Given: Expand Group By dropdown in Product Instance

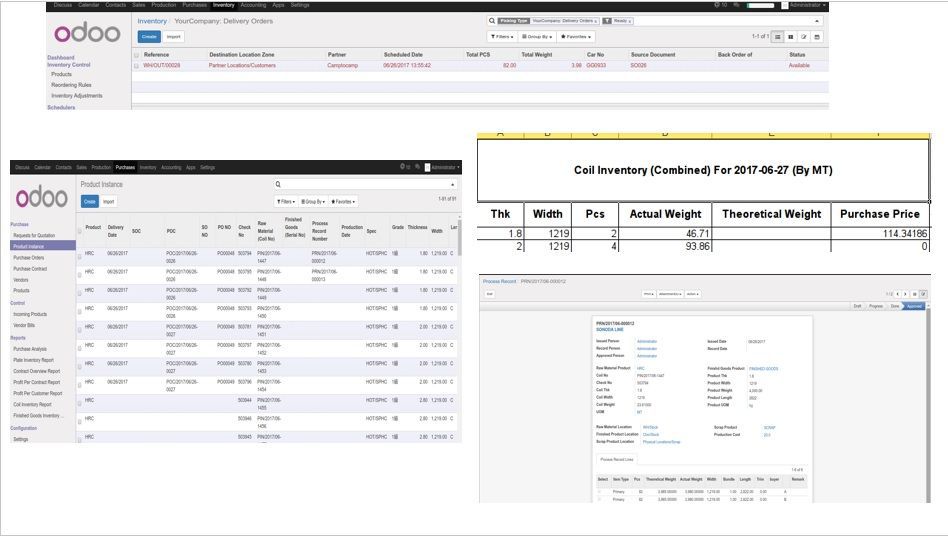Looking at the screenshot, I should point(313,201).
